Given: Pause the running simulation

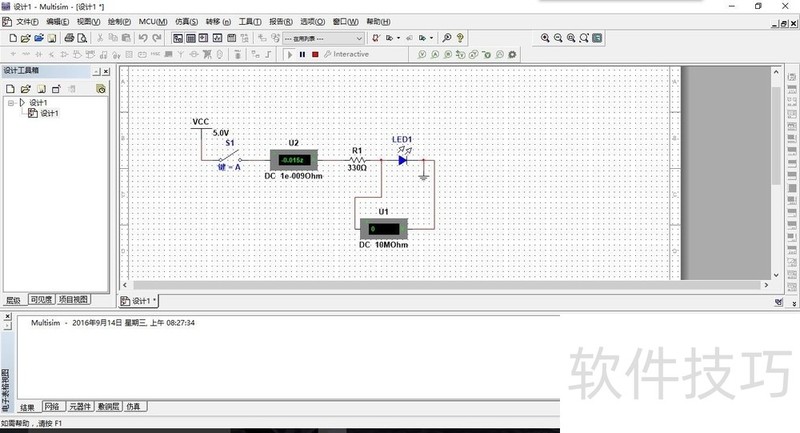Looking at the screenshot, I should (x=303, y=54).
